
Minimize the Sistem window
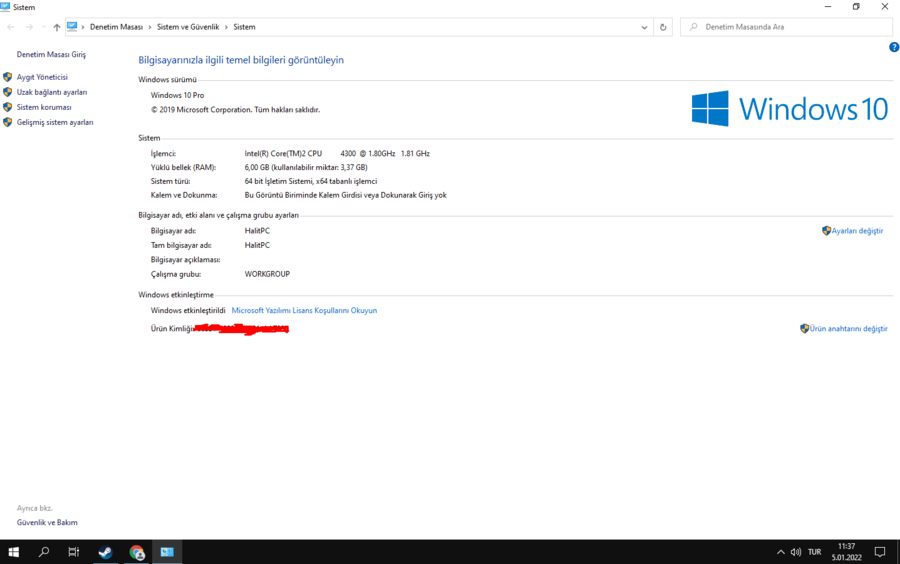[828, 7]
